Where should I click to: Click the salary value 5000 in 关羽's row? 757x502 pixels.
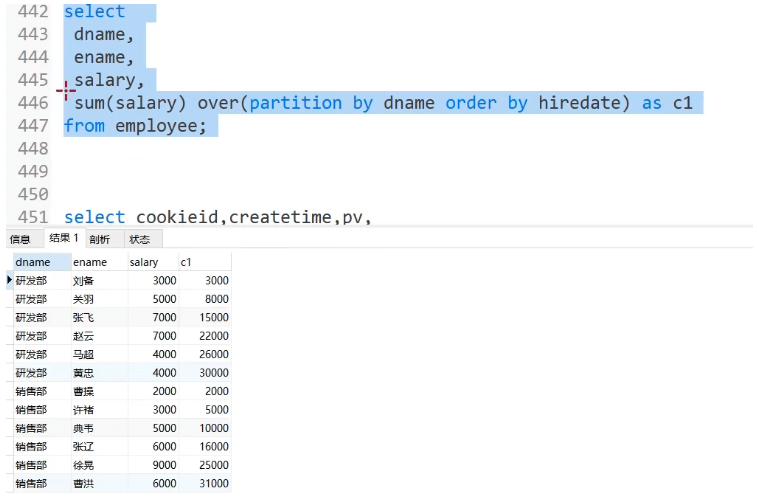coord(164,299)
